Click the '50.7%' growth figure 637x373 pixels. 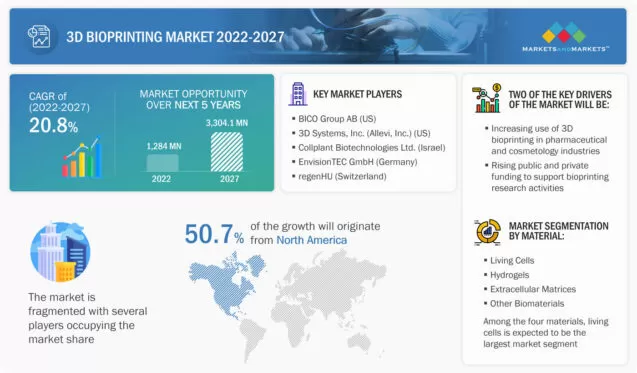pos(214,234)
